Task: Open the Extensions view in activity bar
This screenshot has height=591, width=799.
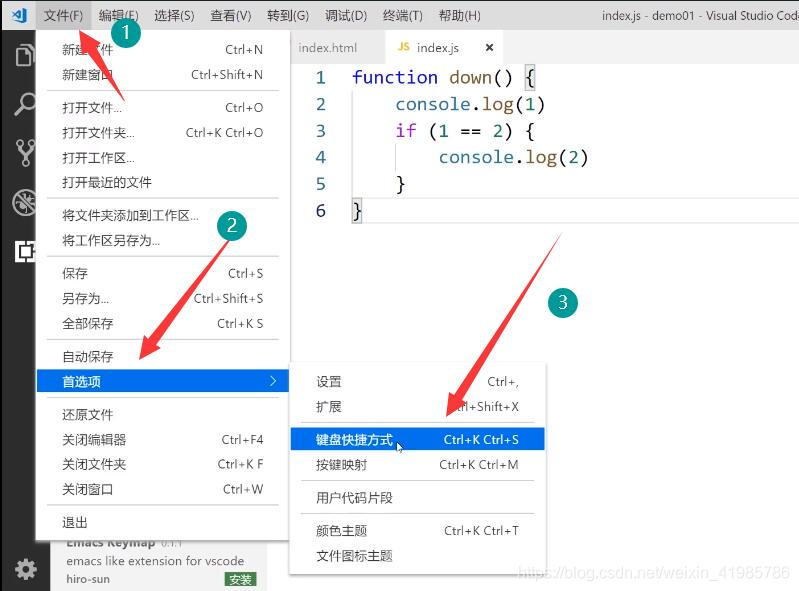Action: tap(24, 251)
